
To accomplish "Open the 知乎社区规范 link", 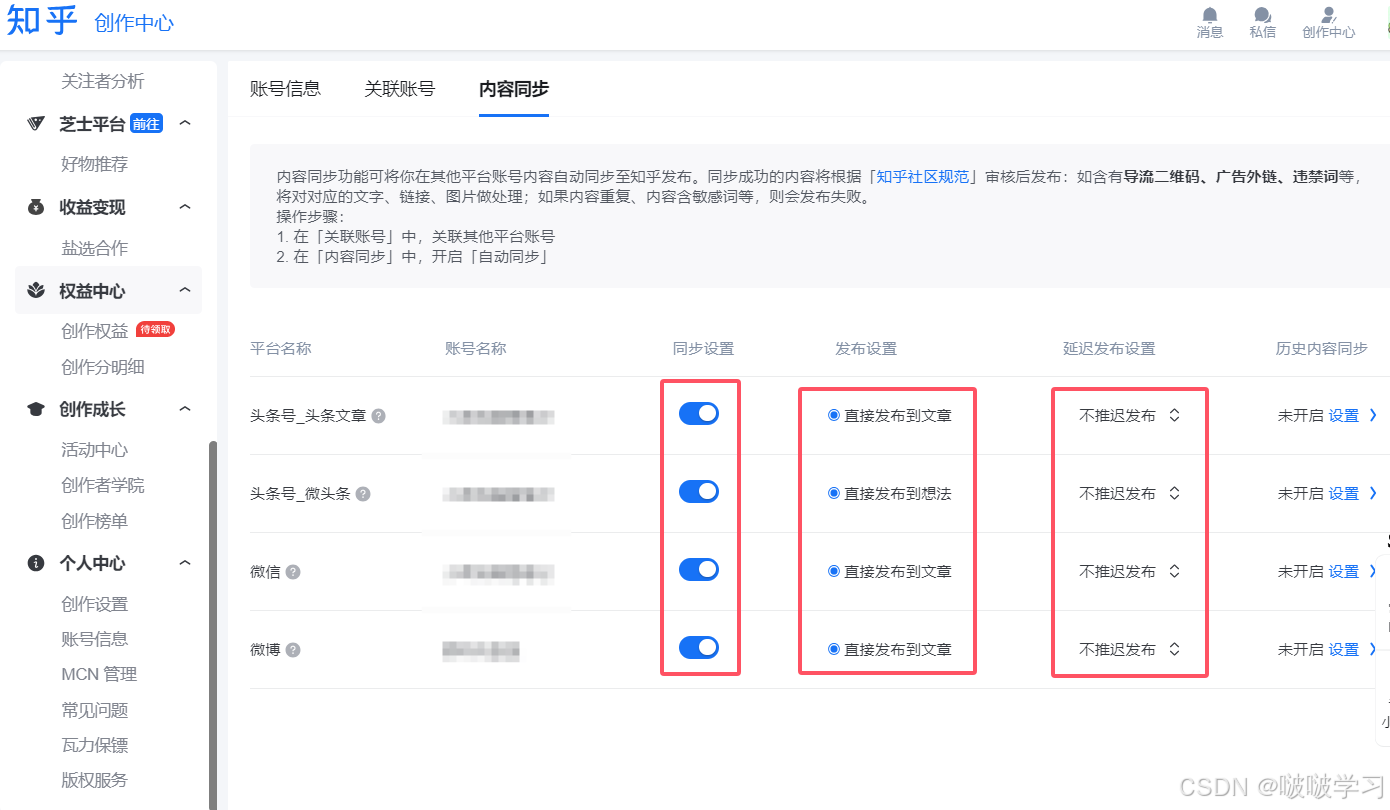I will click(923, 176).
